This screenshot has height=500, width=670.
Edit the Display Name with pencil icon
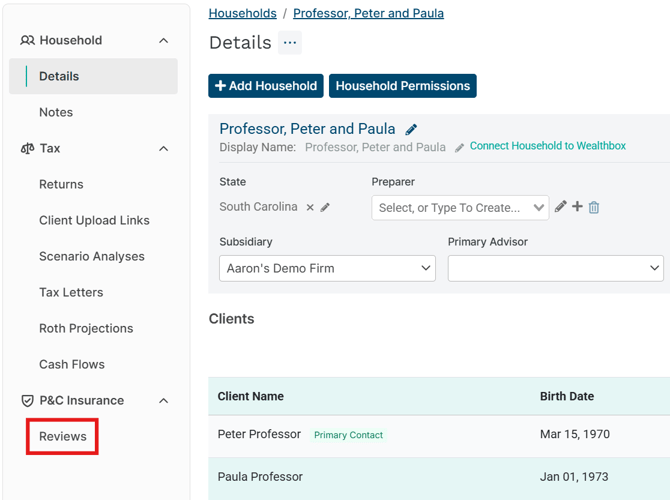[459, 148]
